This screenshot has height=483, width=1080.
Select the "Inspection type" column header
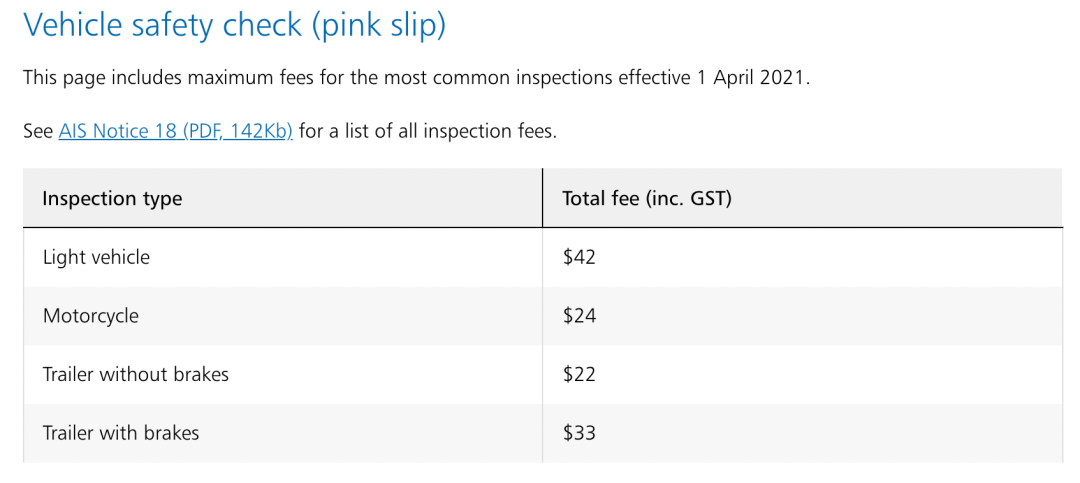point(112,199)
